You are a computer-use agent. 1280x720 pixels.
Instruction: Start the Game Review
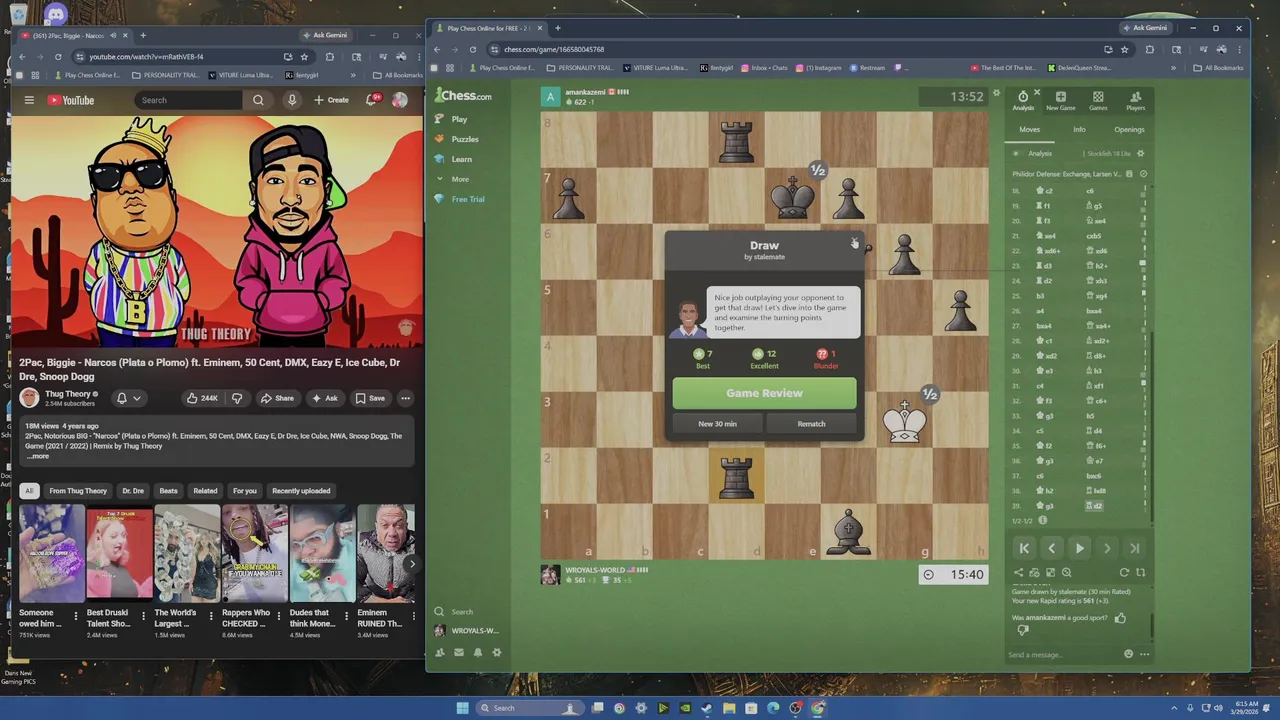[764, 393]
